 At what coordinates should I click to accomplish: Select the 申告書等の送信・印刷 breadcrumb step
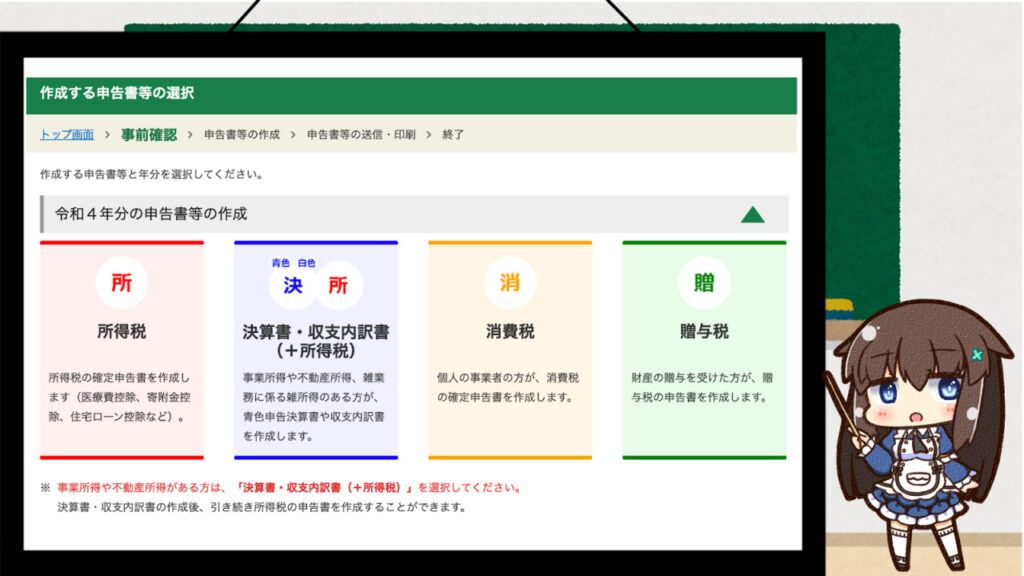361,135
